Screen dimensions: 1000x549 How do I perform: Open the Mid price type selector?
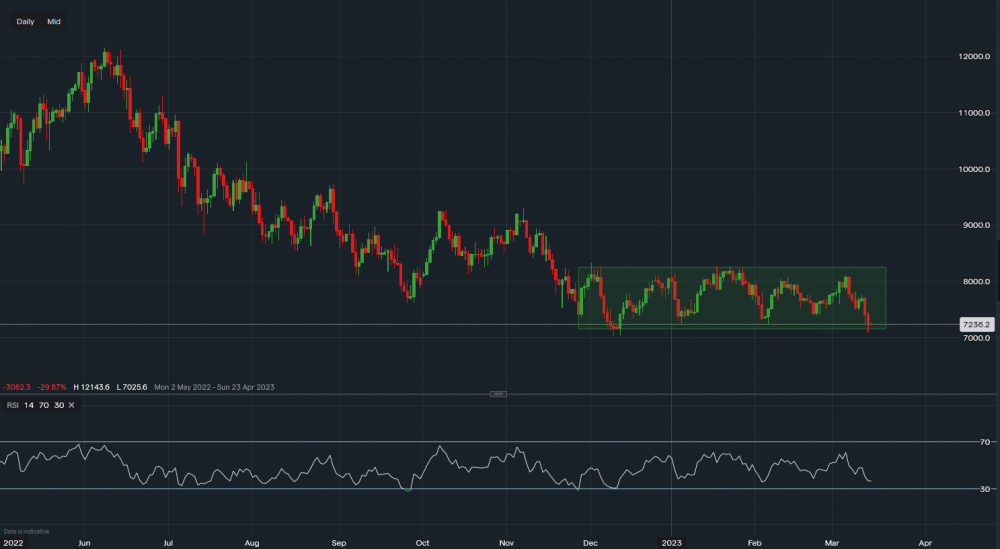(x=54, y=20)
